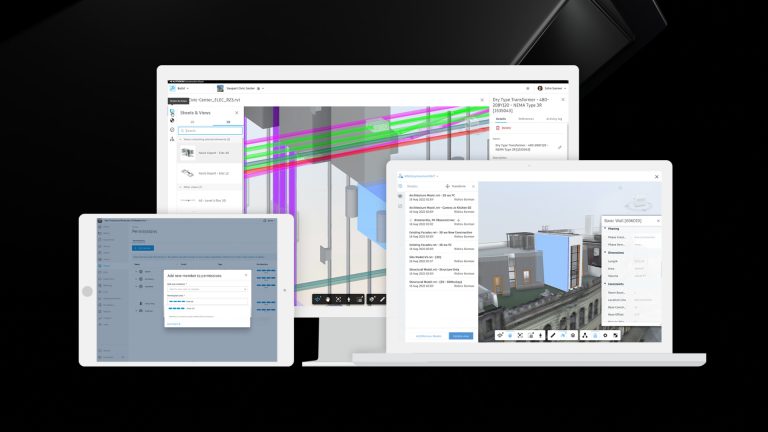Click fullscreen icon on laptop viewer toolbar
768x432 pixels.
click(616, 336)
